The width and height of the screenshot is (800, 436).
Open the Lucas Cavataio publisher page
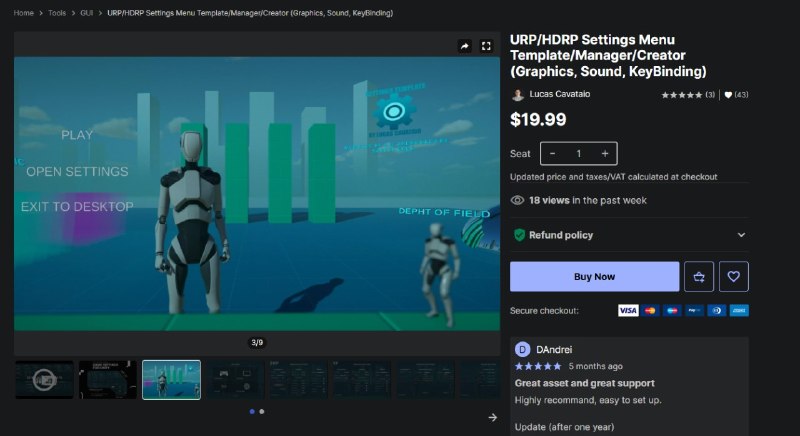[x=560, y=94]
